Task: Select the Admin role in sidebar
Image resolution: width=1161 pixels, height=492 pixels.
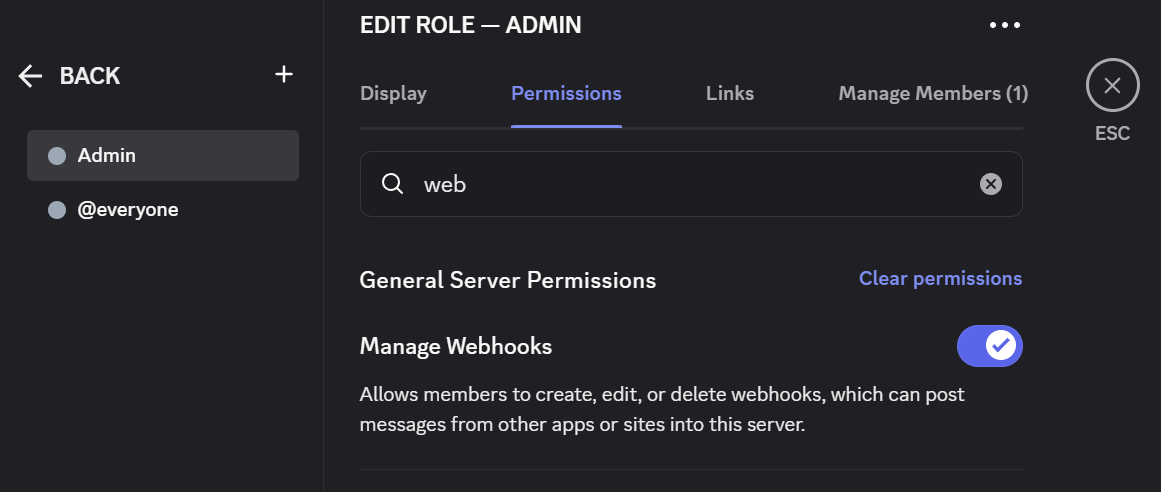Action: [163, 156]
